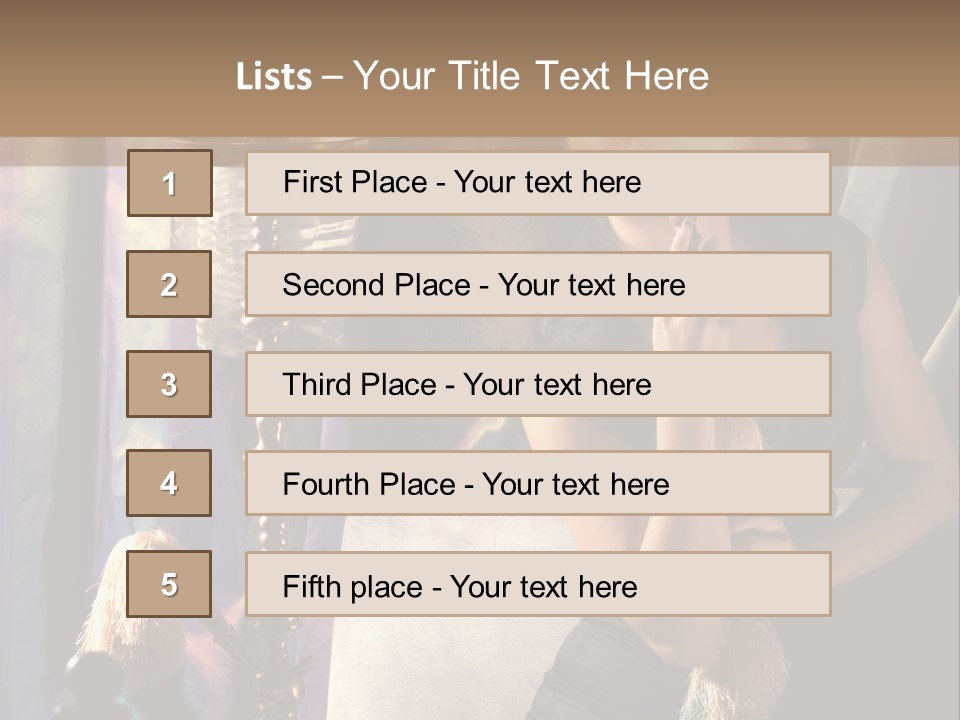960x720 pixels.
Task: Select the number 2 list marker
Action: click(x=169, y=284)
